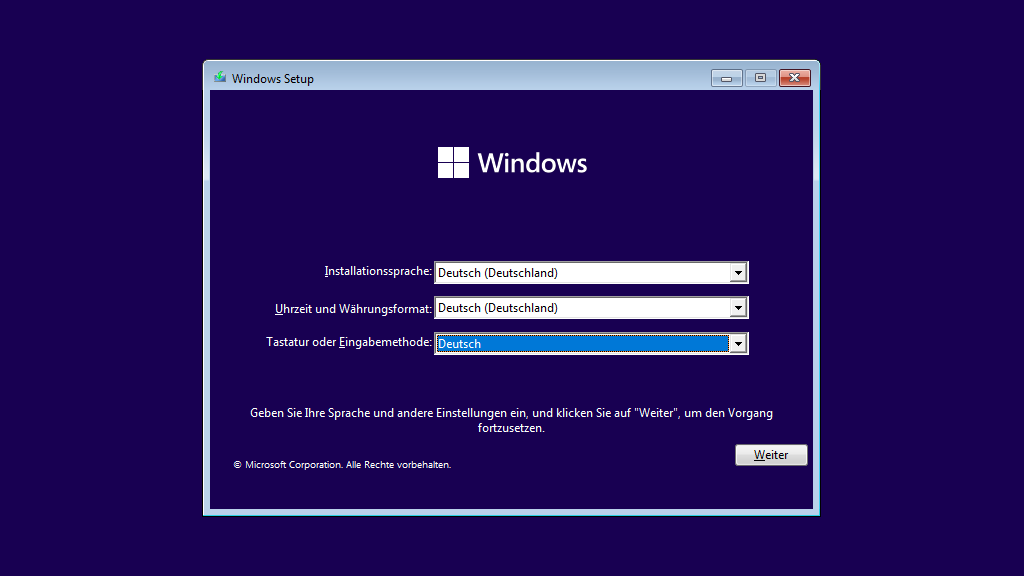Expand the Uhrzeit und Währungsformat dropdown arrow

point(738,308)
